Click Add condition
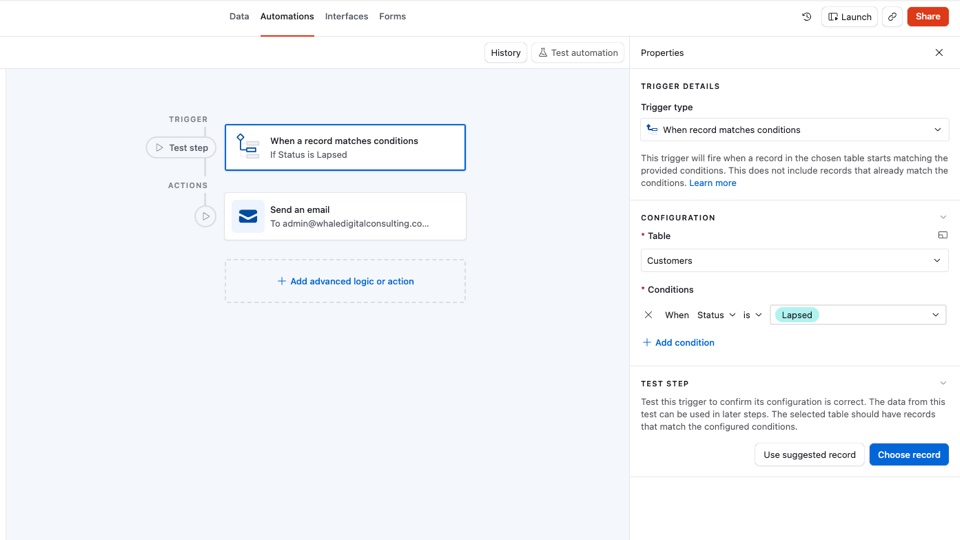This screenshot has height=540, width=960. coord(678,342)
